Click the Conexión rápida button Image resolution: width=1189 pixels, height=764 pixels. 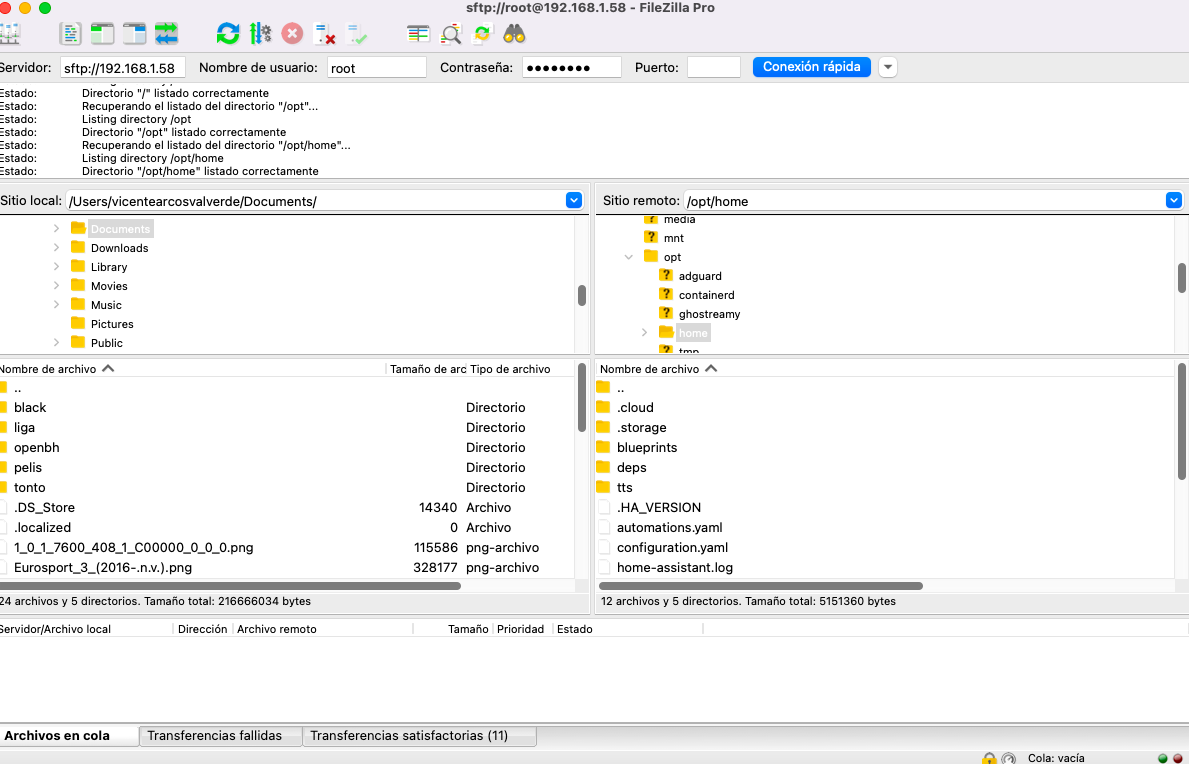(812, 67)
